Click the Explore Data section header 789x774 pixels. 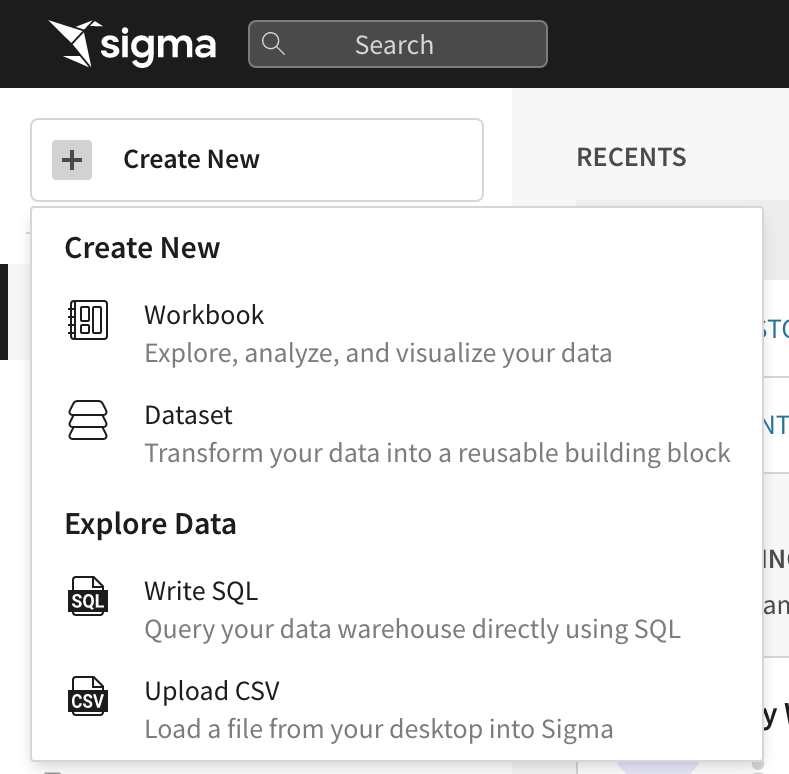pyautogui.click(x=150, y=524)
